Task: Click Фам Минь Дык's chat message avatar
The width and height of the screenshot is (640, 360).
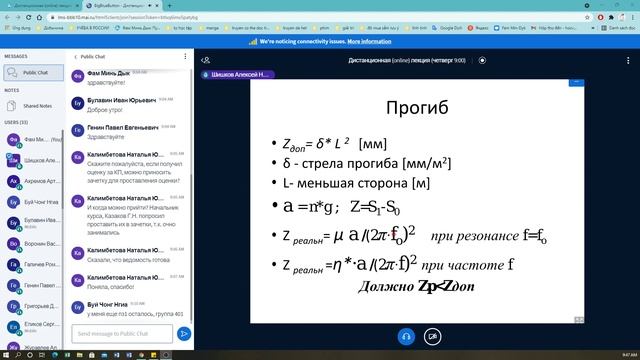Action: [78, 76]
